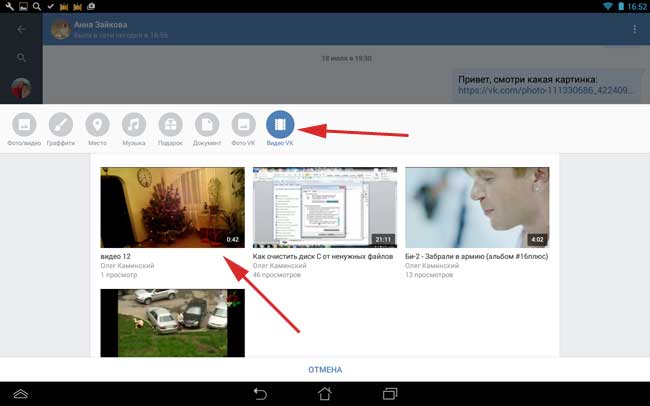Select the Фото/видео attachment icon
650x406 pixels.
25,125
